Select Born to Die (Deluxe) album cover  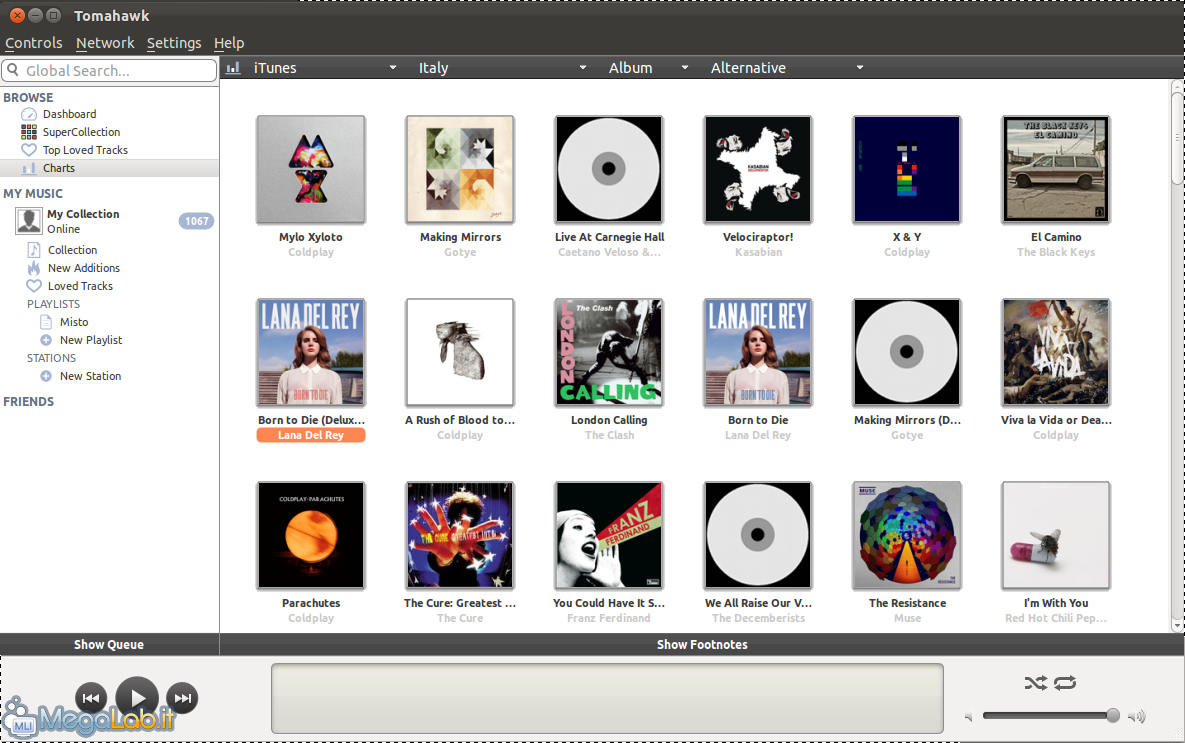(311, 352)
